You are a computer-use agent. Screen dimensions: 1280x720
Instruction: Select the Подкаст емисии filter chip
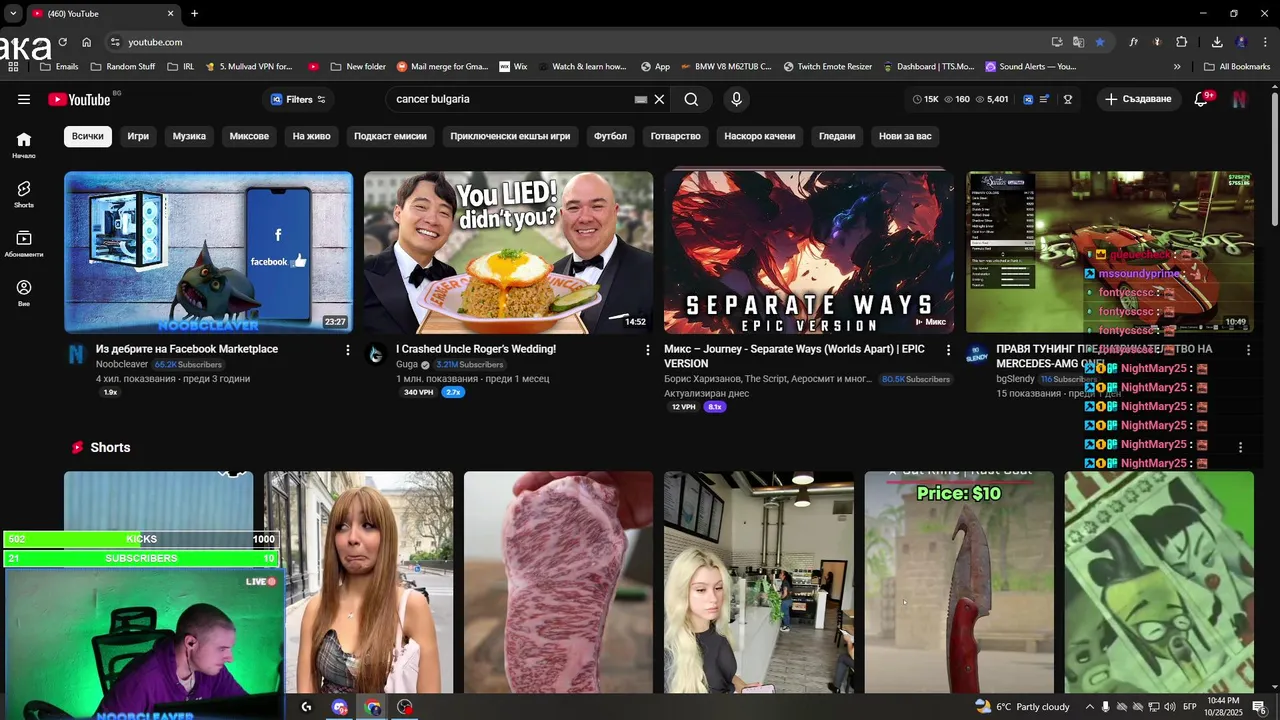pos(390,136)
